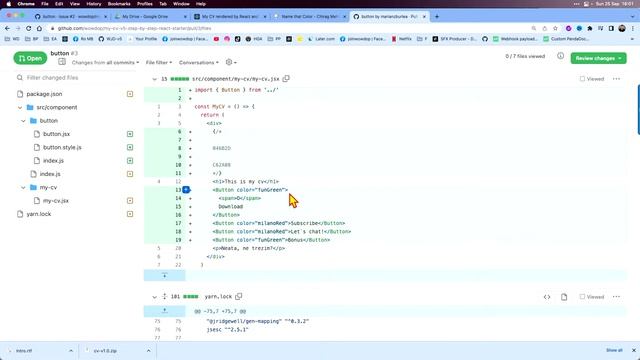The image size is (640, 360).
Task: View yarn.lock as rich file
Action: [x=564, y=297]
